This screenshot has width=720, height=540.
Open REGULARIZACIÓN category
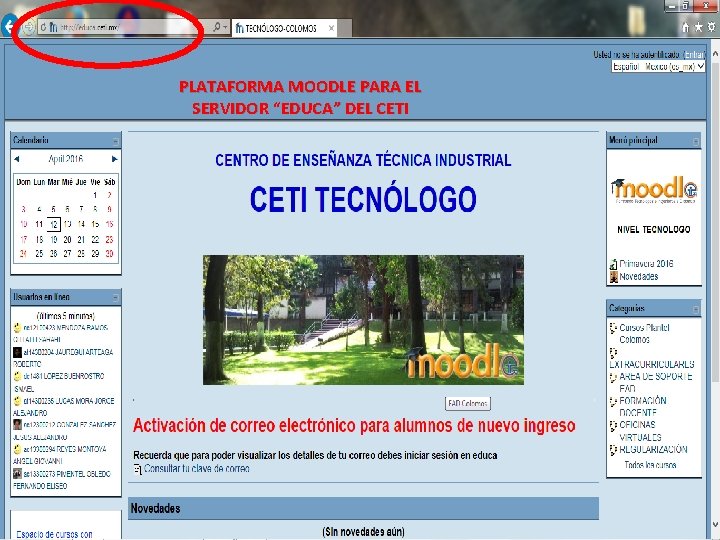click(653, 450)
